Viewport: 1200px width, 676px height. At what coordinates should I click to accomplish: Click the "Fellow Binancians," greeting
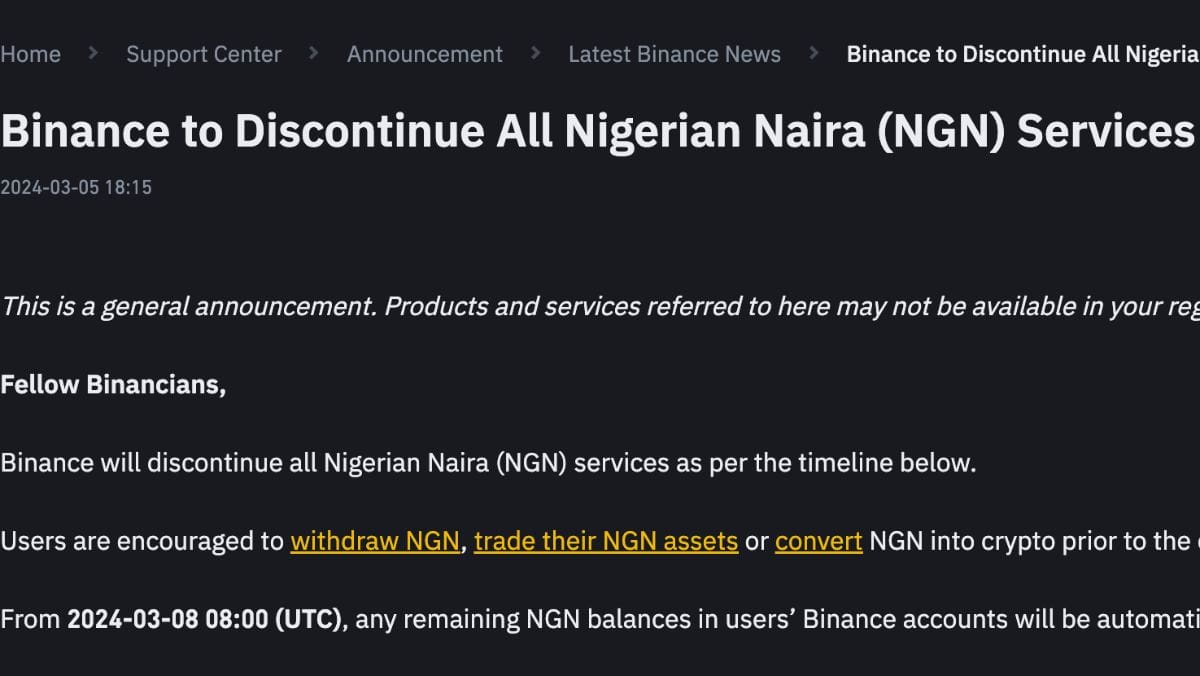pos(113,384)
